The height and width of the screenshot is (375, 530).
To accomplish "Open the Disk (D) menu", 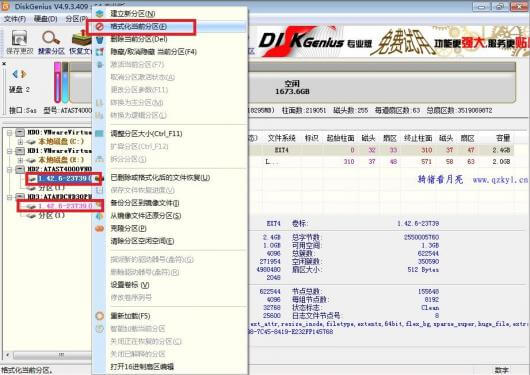I will [x=45, y=19].
